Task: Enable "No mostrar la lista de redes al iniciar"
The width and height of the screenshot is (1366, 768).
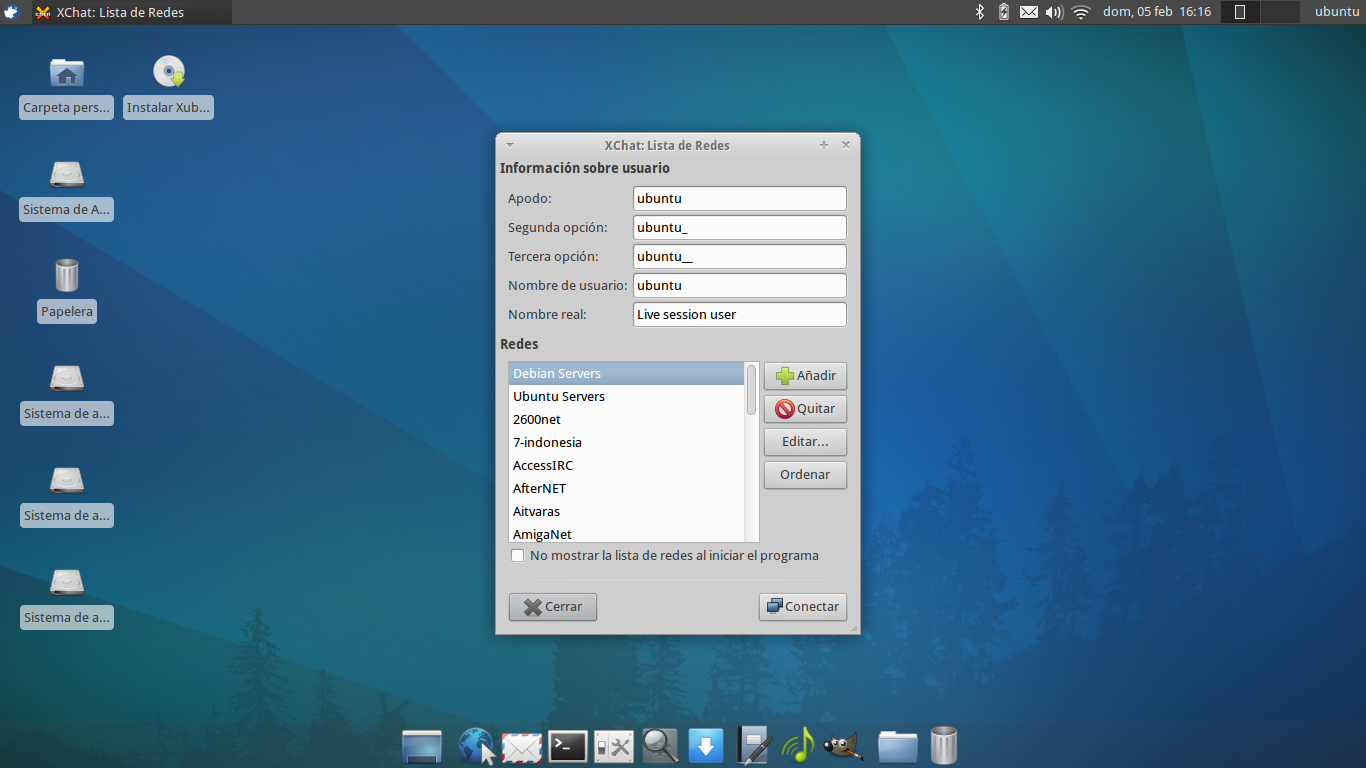Action: (x=517, y=555)
